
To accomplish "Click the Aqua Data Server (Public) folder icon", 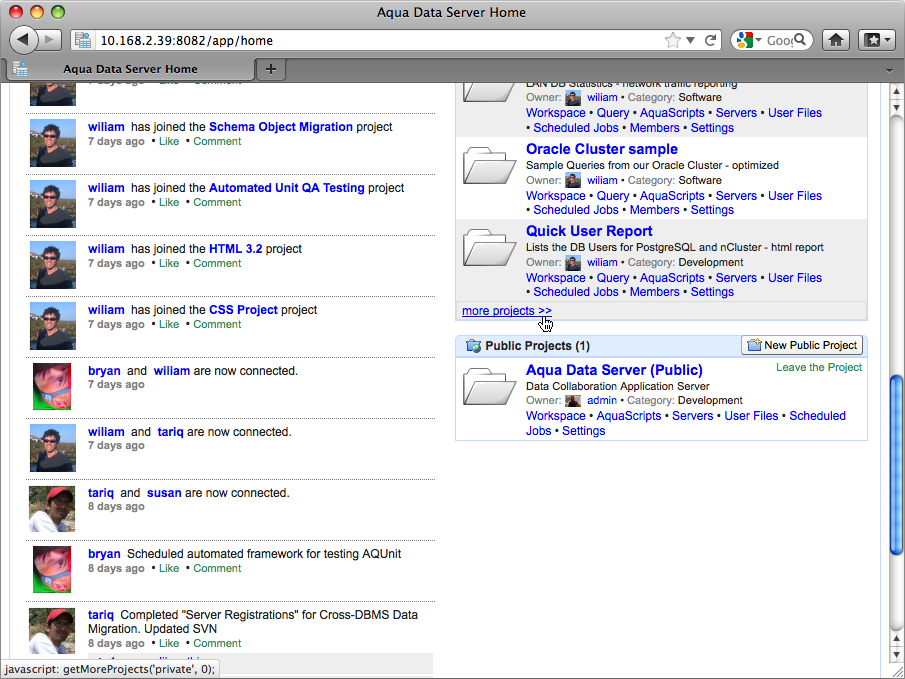I will click(489, 386).
